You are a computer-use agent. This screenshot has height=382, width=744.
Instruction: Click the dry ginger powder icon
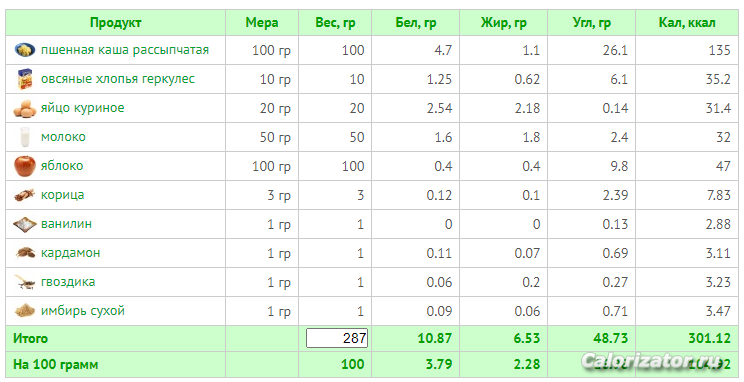click(x=25, y=311)
